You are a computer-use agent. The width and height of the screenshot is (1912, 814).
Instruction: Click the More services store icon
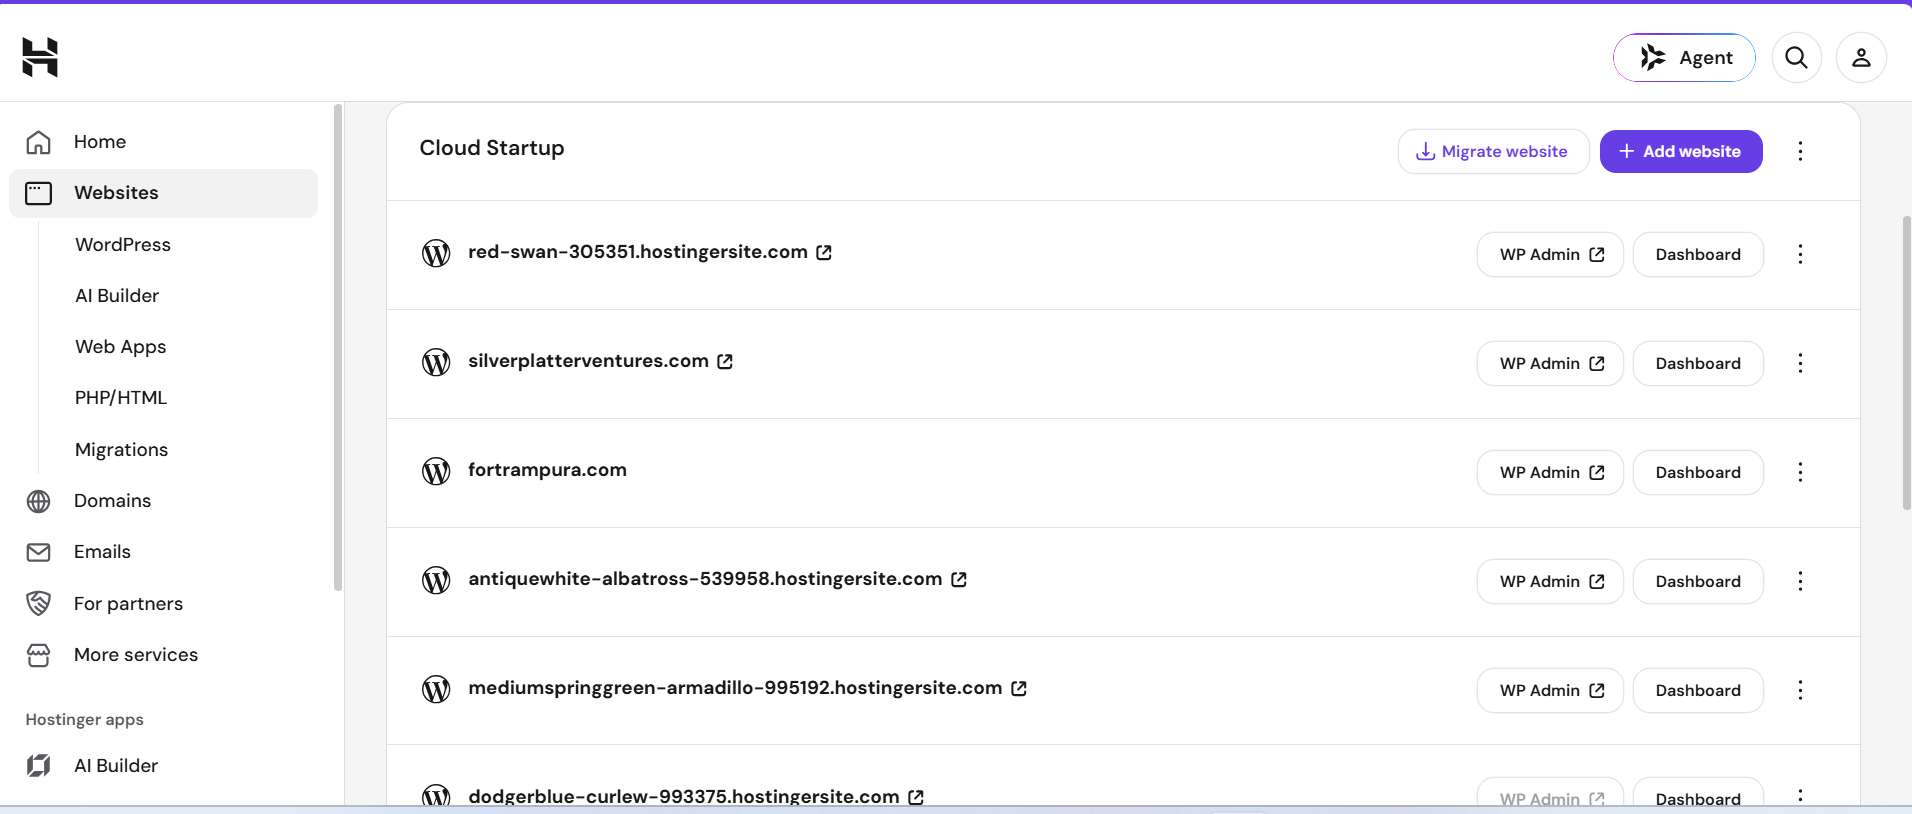(38, 655)
